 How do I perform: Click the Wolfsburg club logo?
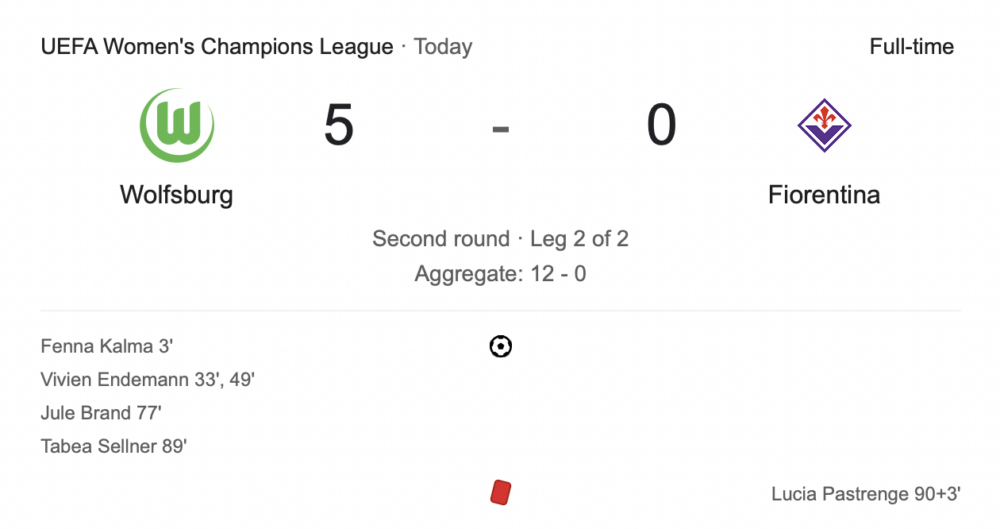pos(177,125)
